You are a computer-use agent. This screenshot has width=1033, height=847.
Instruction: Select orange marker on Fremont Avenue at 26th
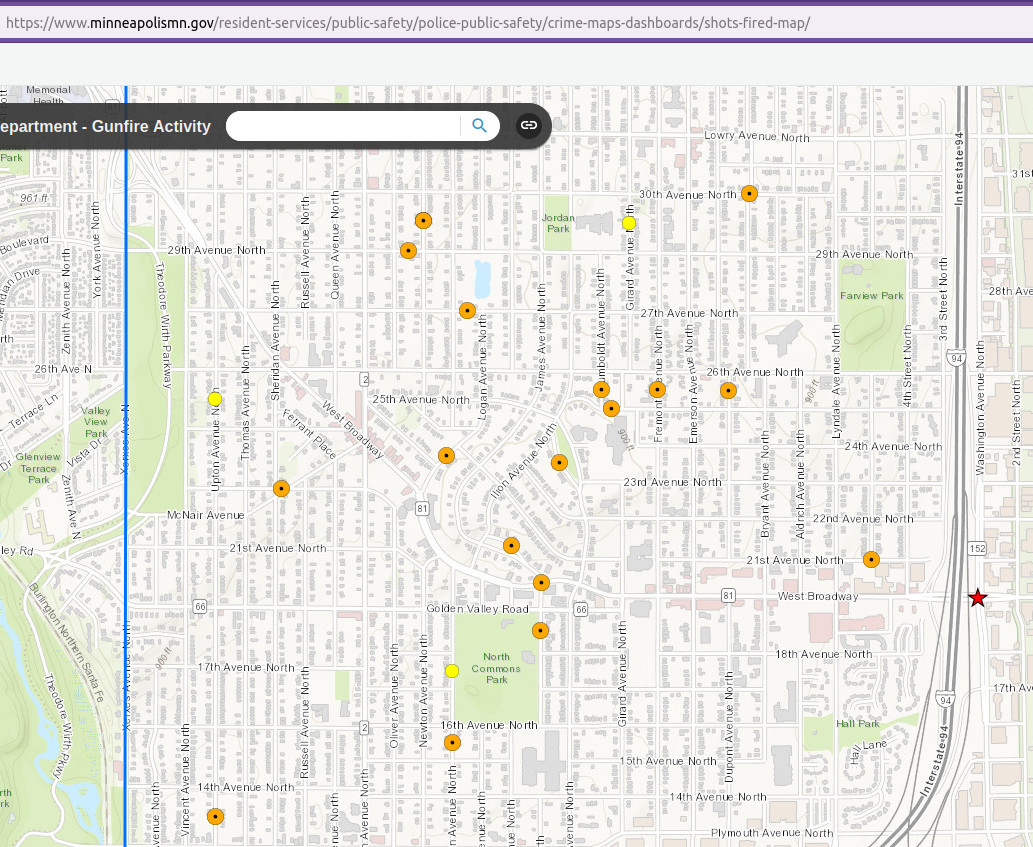point(657,390)
